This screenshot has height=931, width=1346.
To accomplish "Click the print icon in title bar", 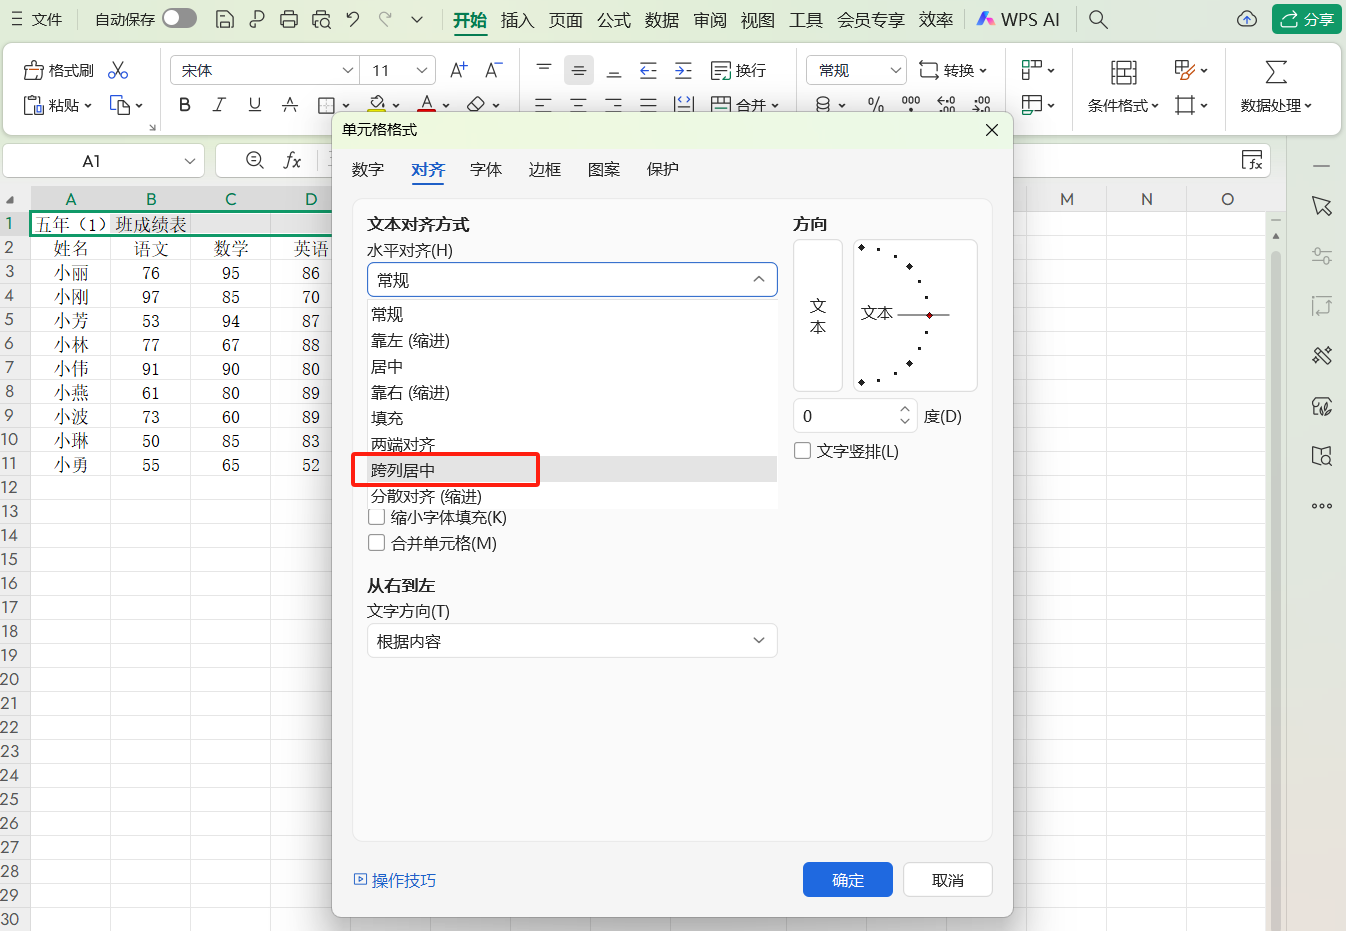I will [289, 19].
